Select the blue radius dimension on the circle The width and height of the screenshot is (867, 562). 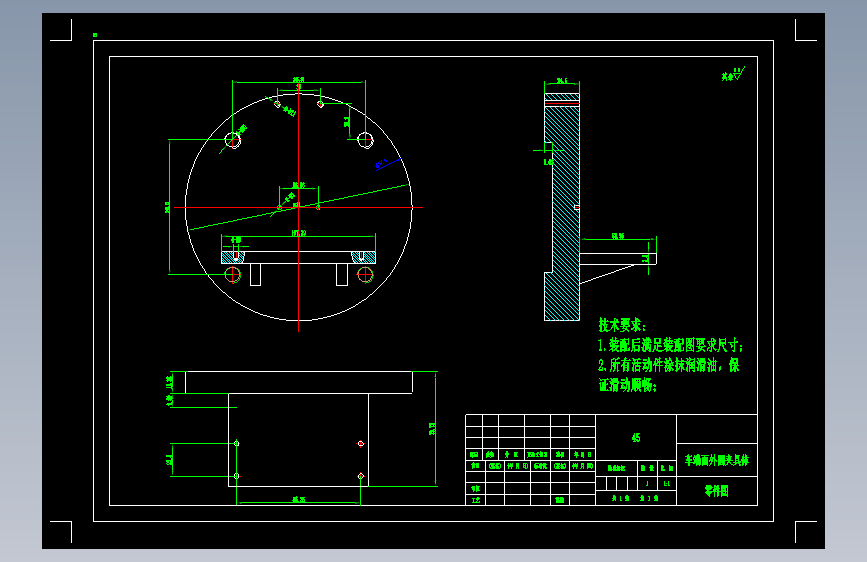388,163
